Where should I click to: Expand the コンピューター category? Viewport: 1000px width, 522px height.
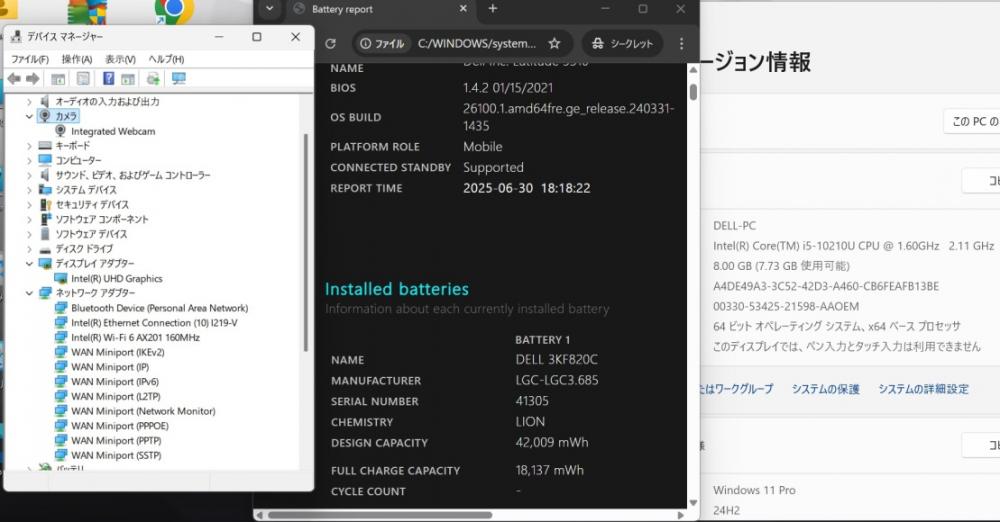pos(29,160)
